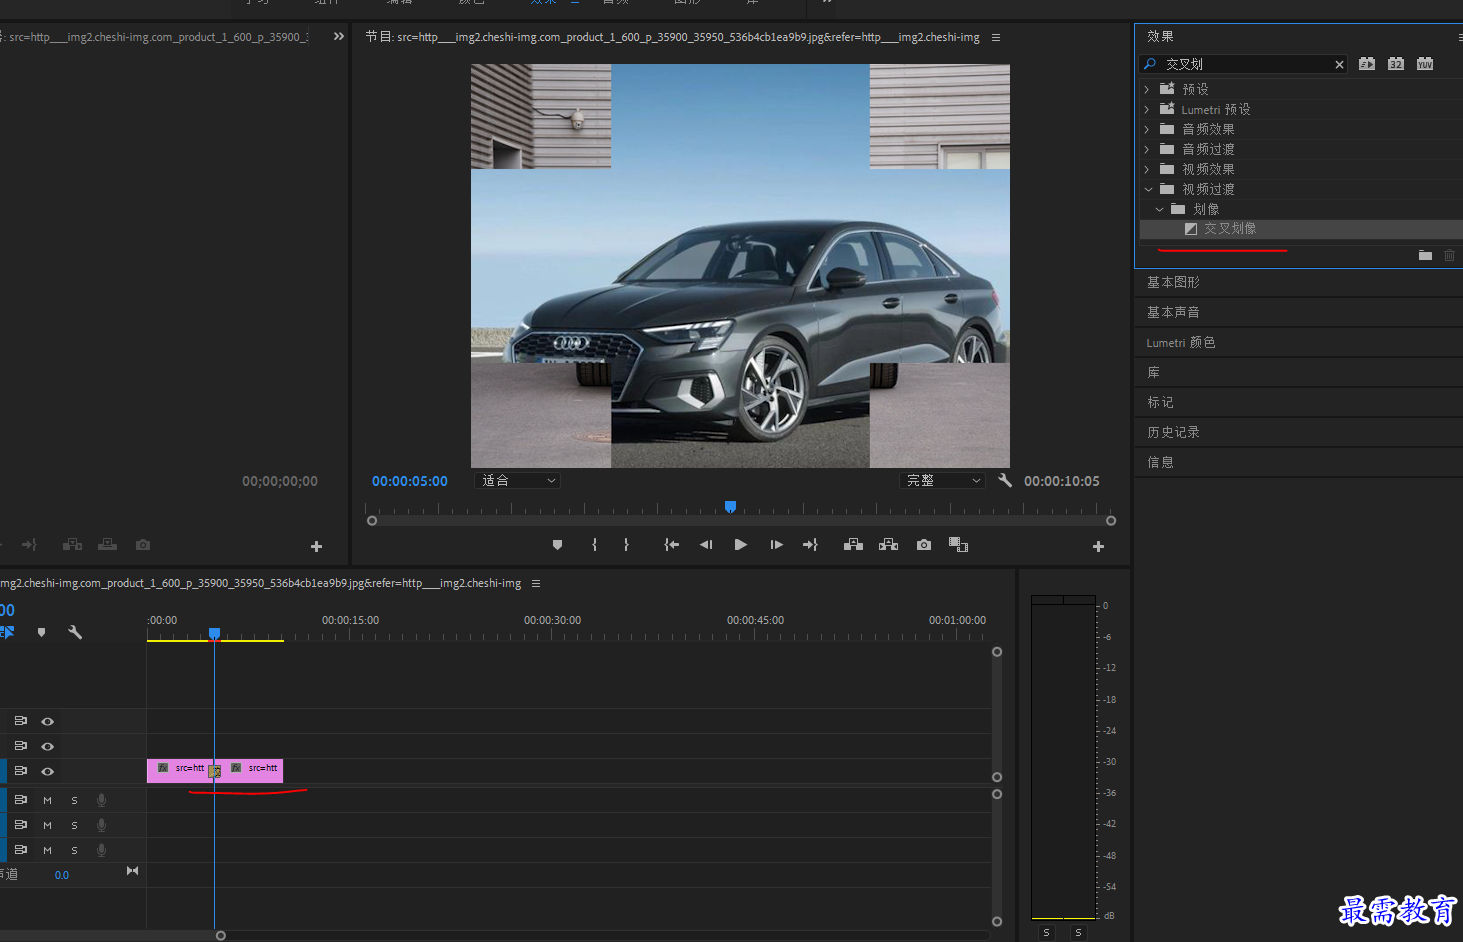Open timeline sequence panel menu

point(536,583)
